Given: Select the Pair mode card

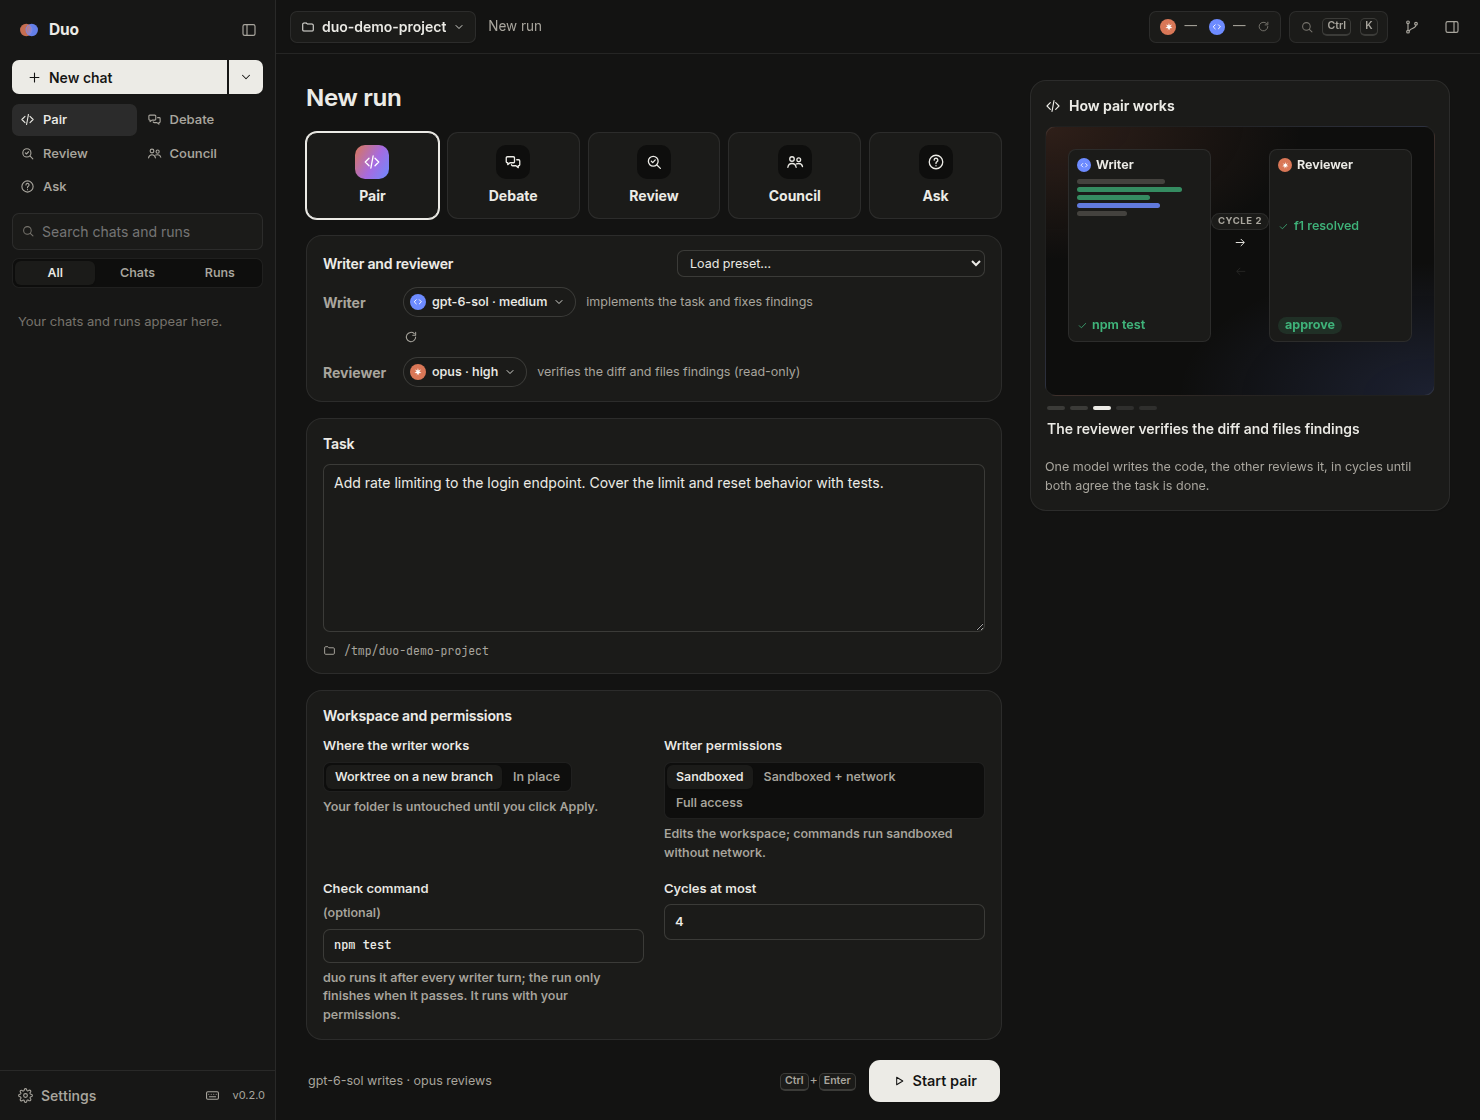Looking at the screenshot, I should point(372,175).
